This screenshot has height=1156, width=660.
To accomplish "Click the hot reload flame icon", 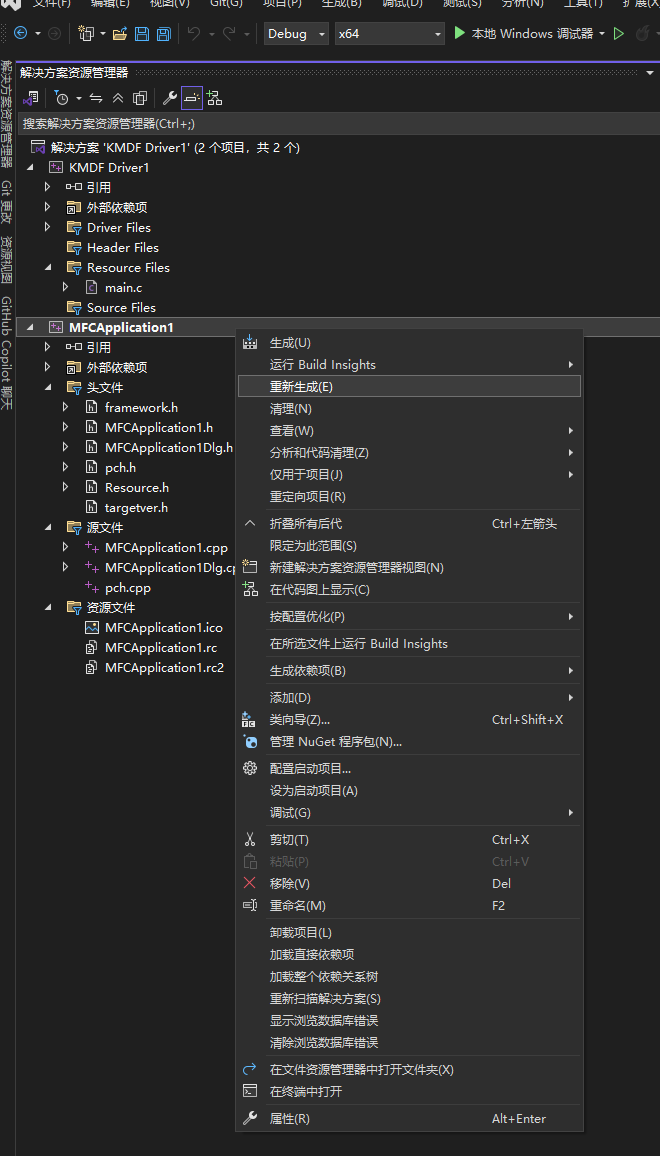I will pyautogui.click(x=642, y=33).
